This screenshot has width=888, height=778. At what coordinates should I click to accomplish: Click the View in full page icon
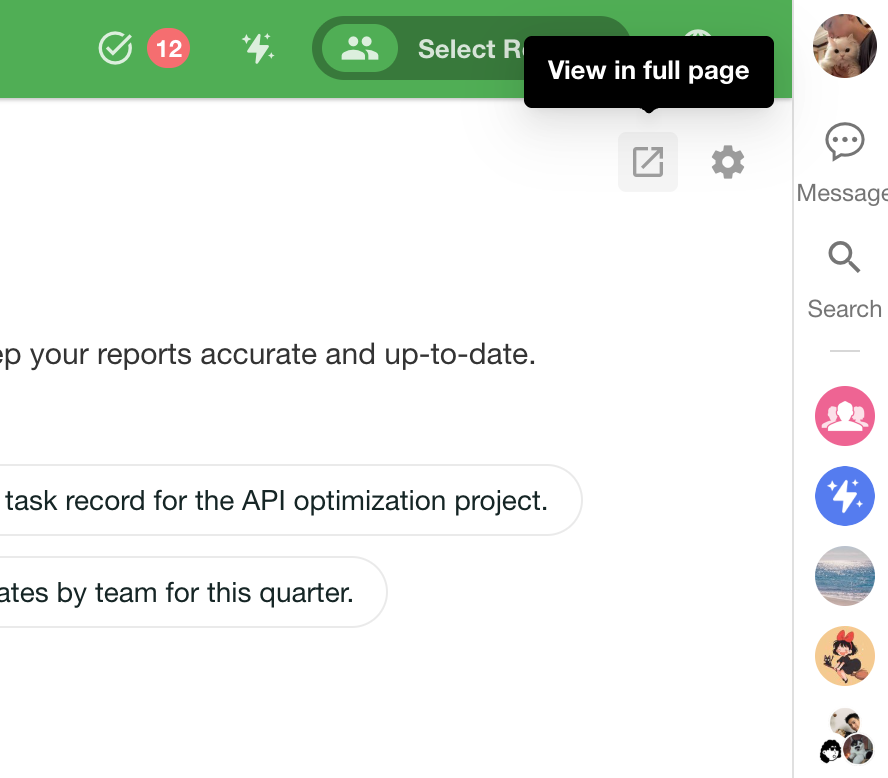pos(648,162)
